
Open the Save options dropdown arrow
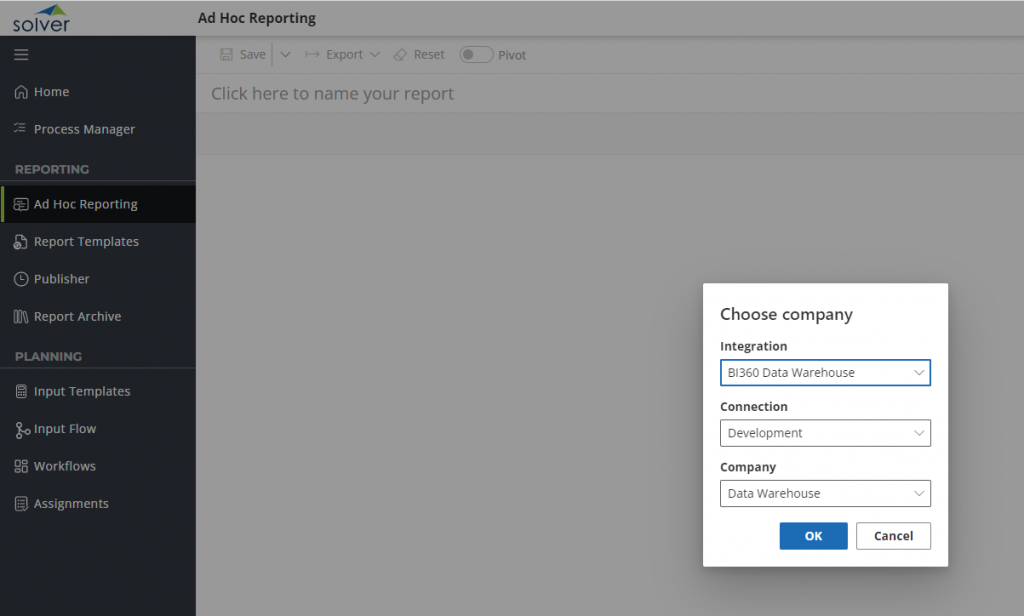(285, 55)
